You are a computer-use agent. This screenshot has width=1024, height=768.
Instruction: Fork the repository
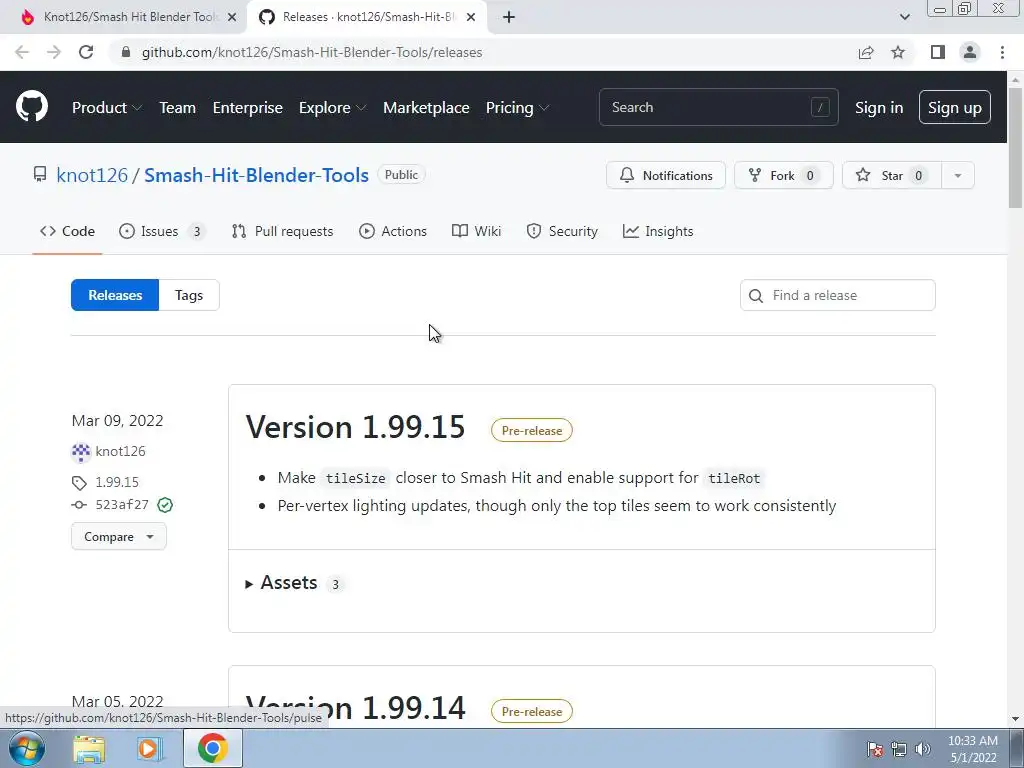click(784, 175)
